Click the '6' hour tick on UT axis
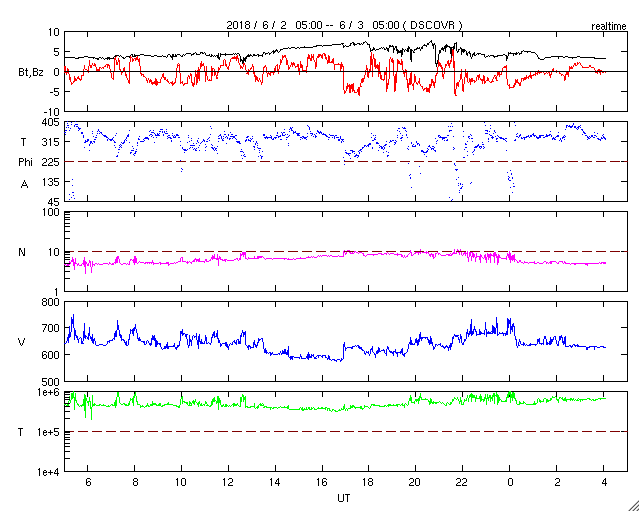640x512 pixels. point(88,483)
